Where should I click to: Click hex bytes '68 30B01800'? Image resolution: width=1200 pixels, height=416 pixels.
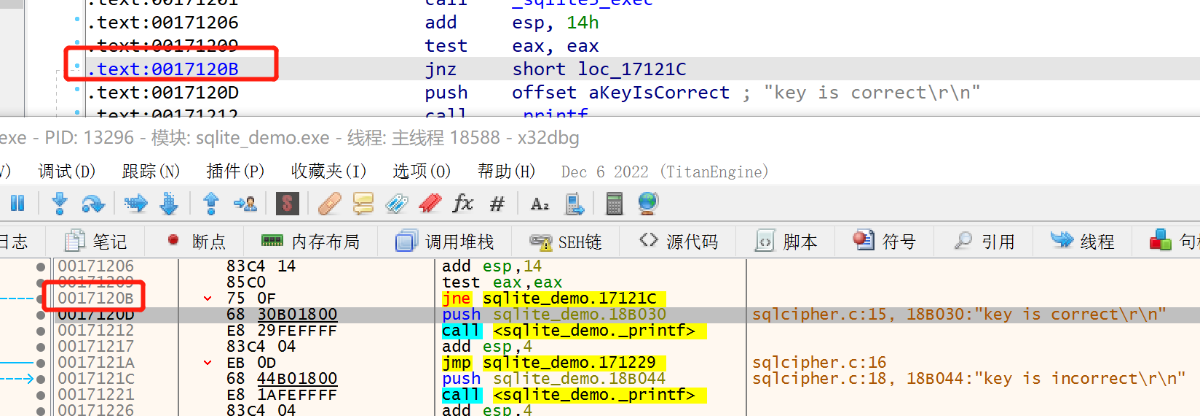(283, 314)
